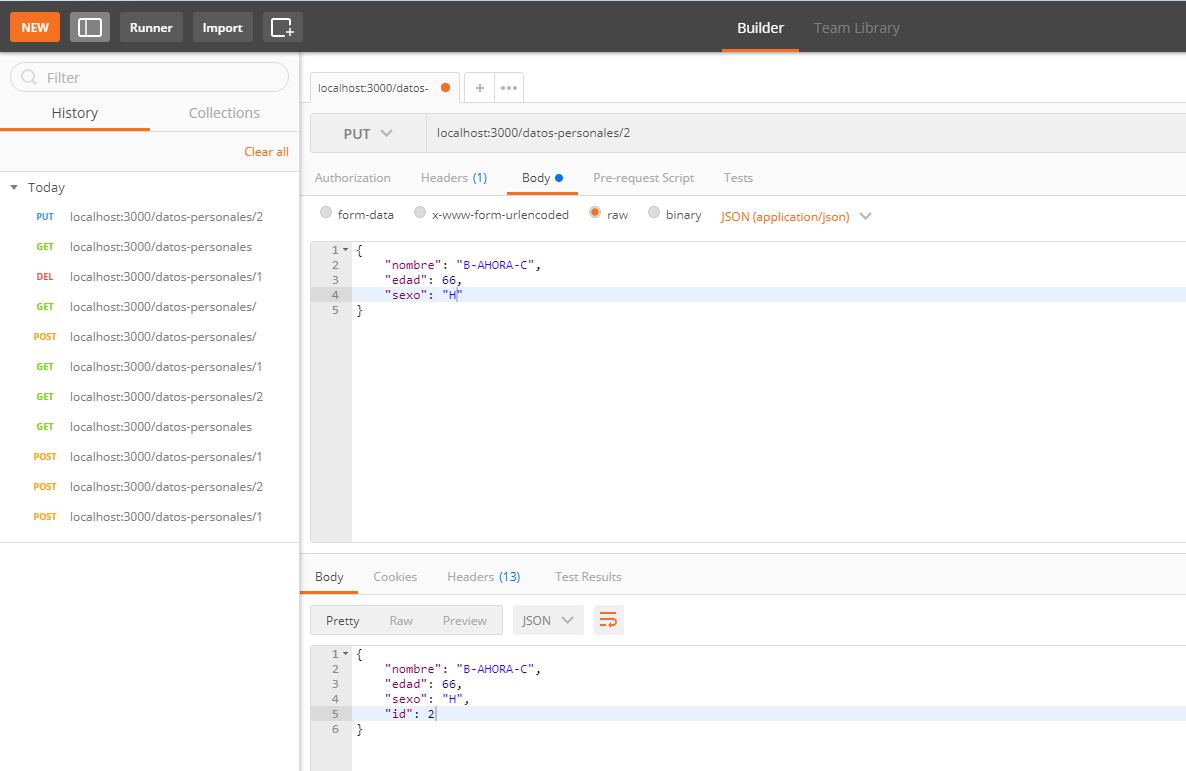Open response Body tab
Image resolution: width=1186 pixels, height=771 pixels.
[x=329, y=577]
